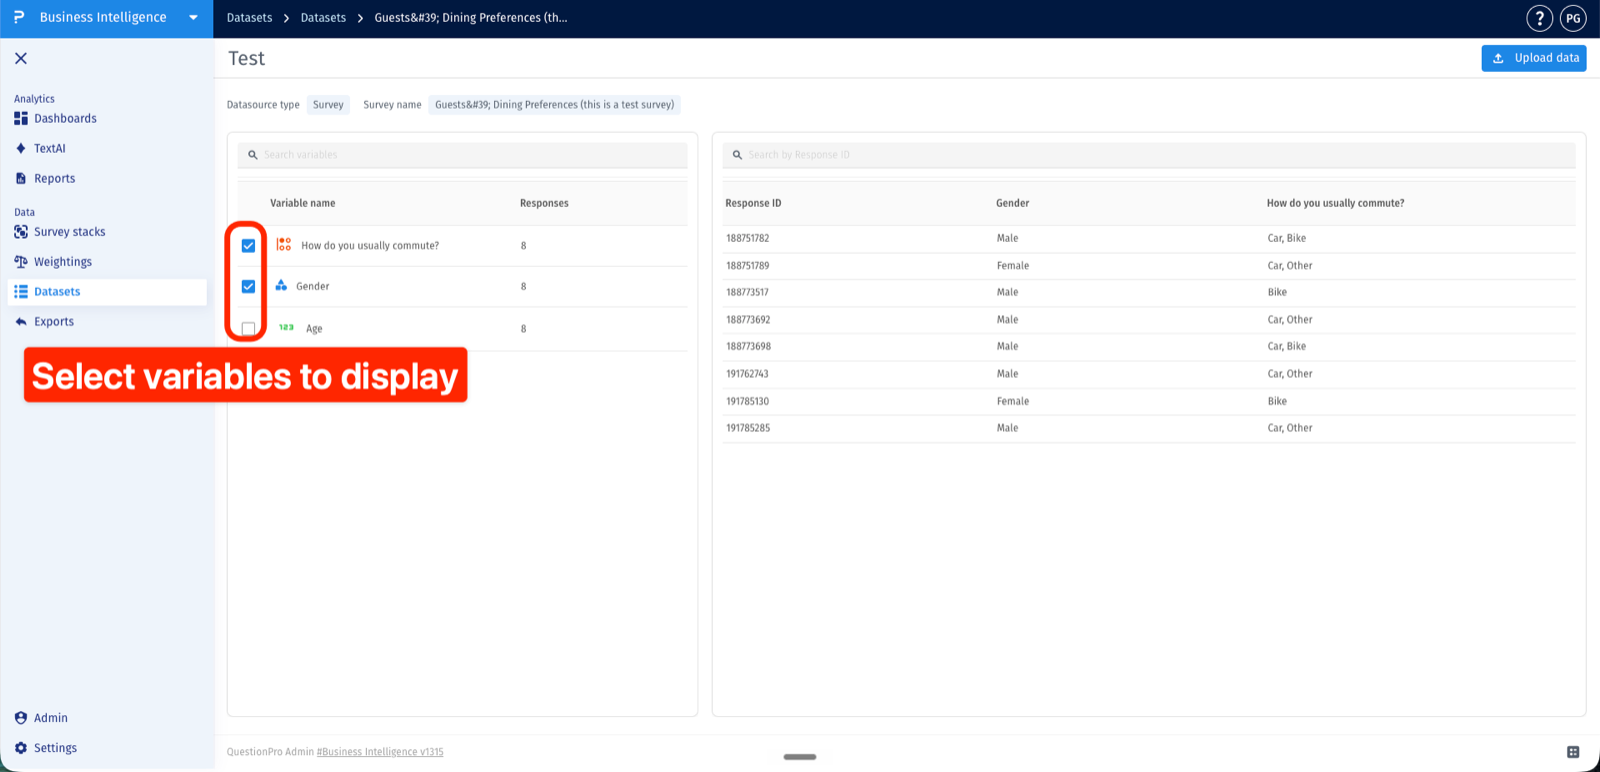This screenshot has height=772, width=1600.
Task: Open the Reports icon in sidebar
Action: pyautogui.click(x=21, y=178)
